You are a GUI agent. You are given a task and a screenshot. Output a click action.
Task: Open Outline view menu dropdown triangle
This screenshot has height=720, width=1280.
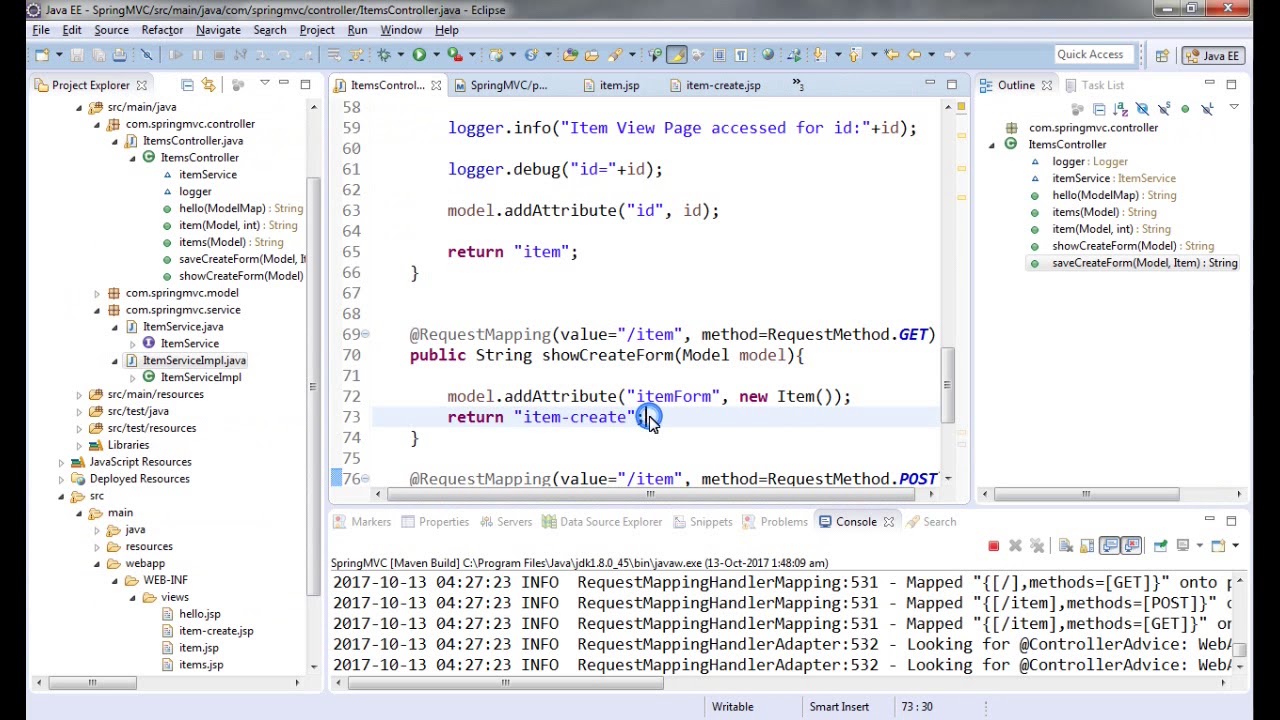click(1234, 106)
